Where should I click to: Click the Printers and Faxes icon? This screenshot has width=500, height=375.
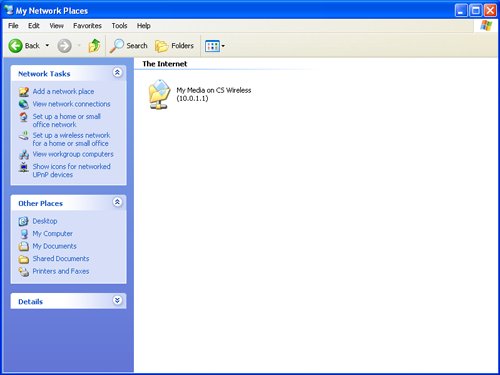point(24,272)
